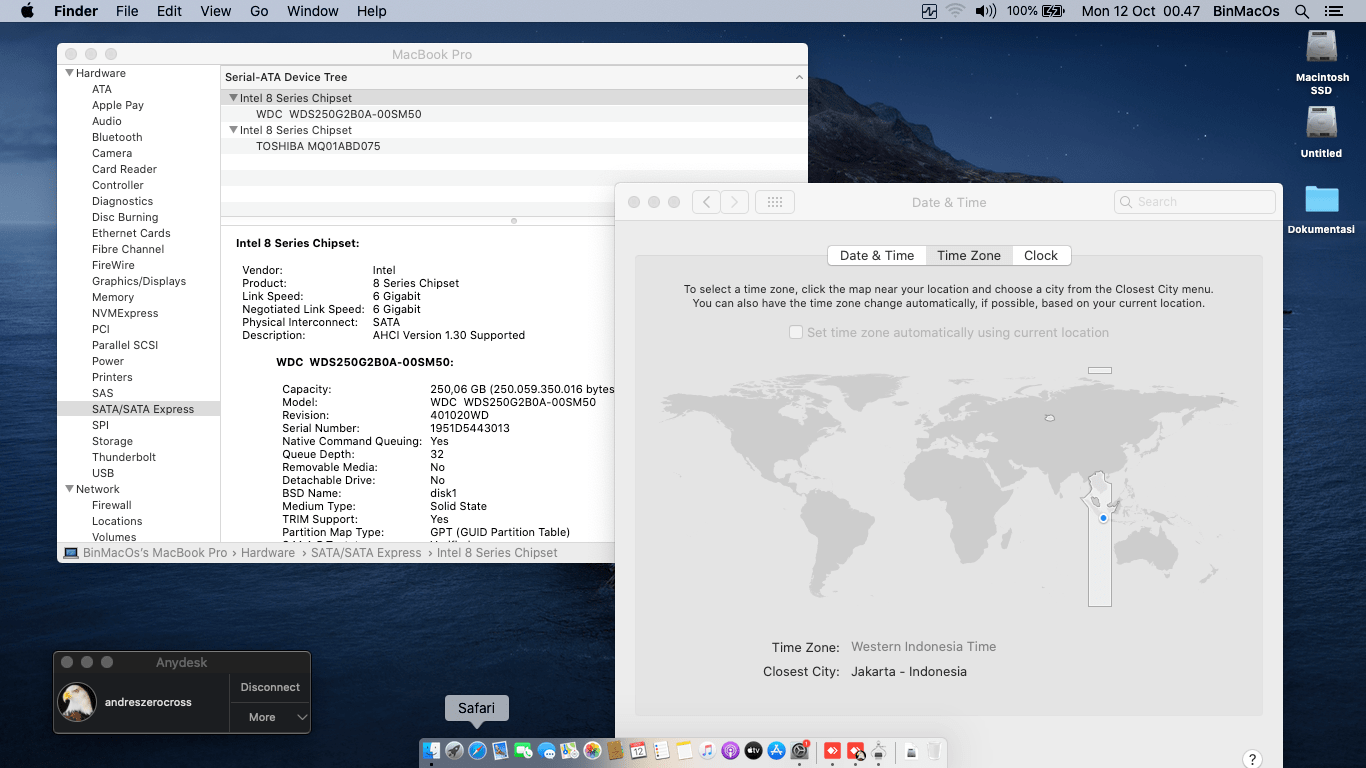1366x768 pixels.
Task: Toggle Wi-Fi status icon in menu bar
Action: pos(953,11)
